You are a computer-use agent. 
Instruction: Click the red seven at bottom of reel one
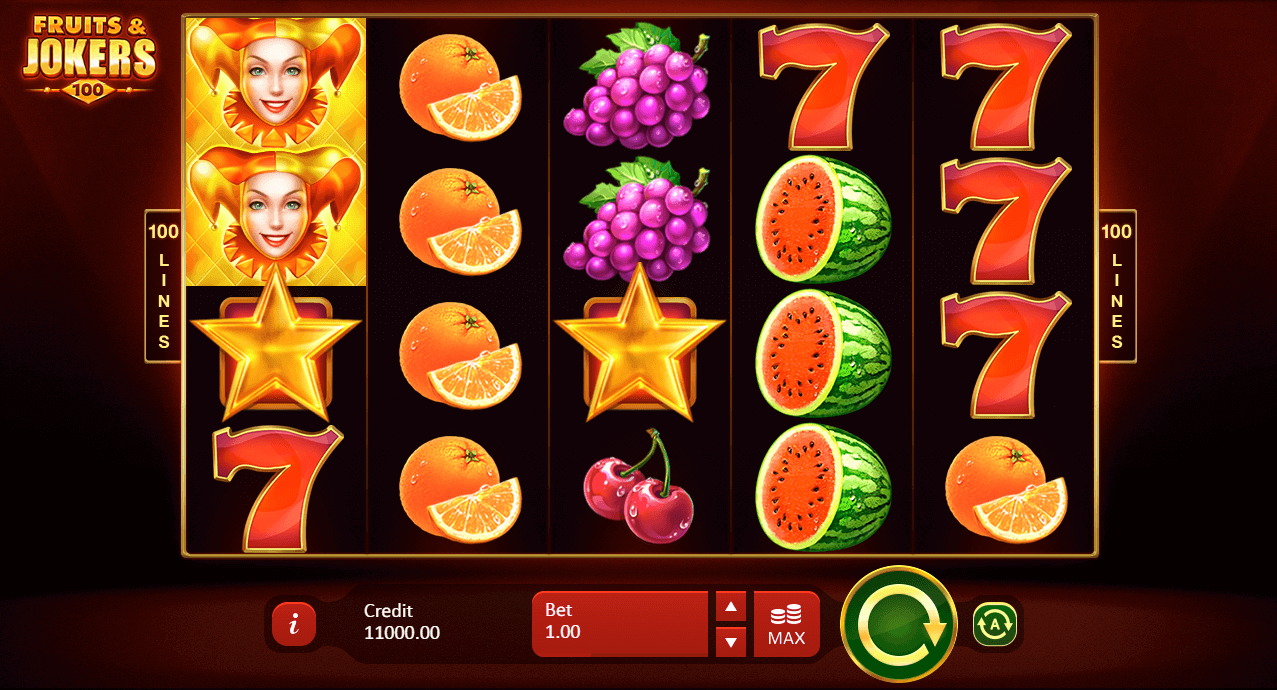coord(277,488)
